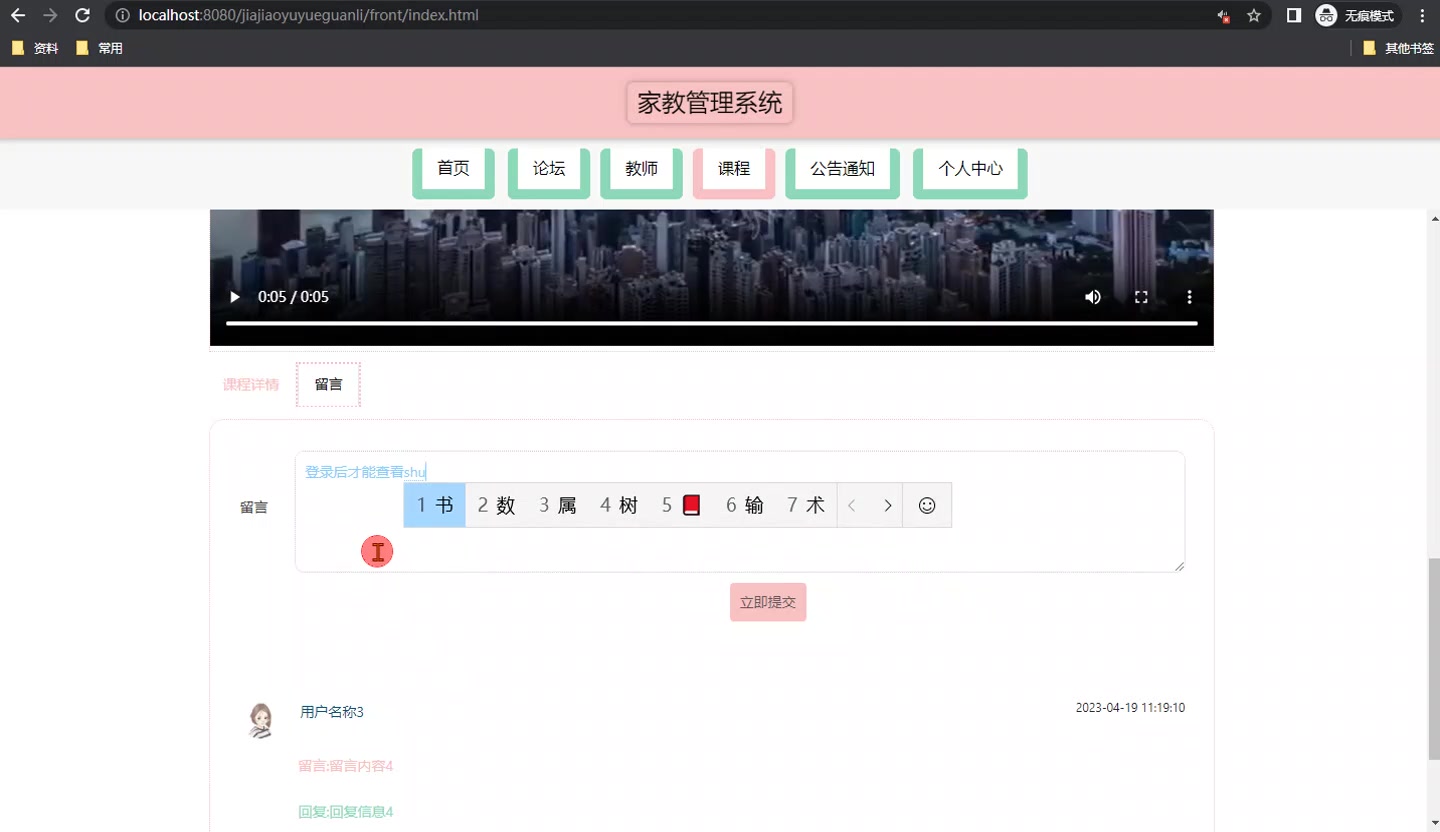This screenshot has width=1440, height=832.
Task: Play the video with the play button
Action: (x=235, y=297)
